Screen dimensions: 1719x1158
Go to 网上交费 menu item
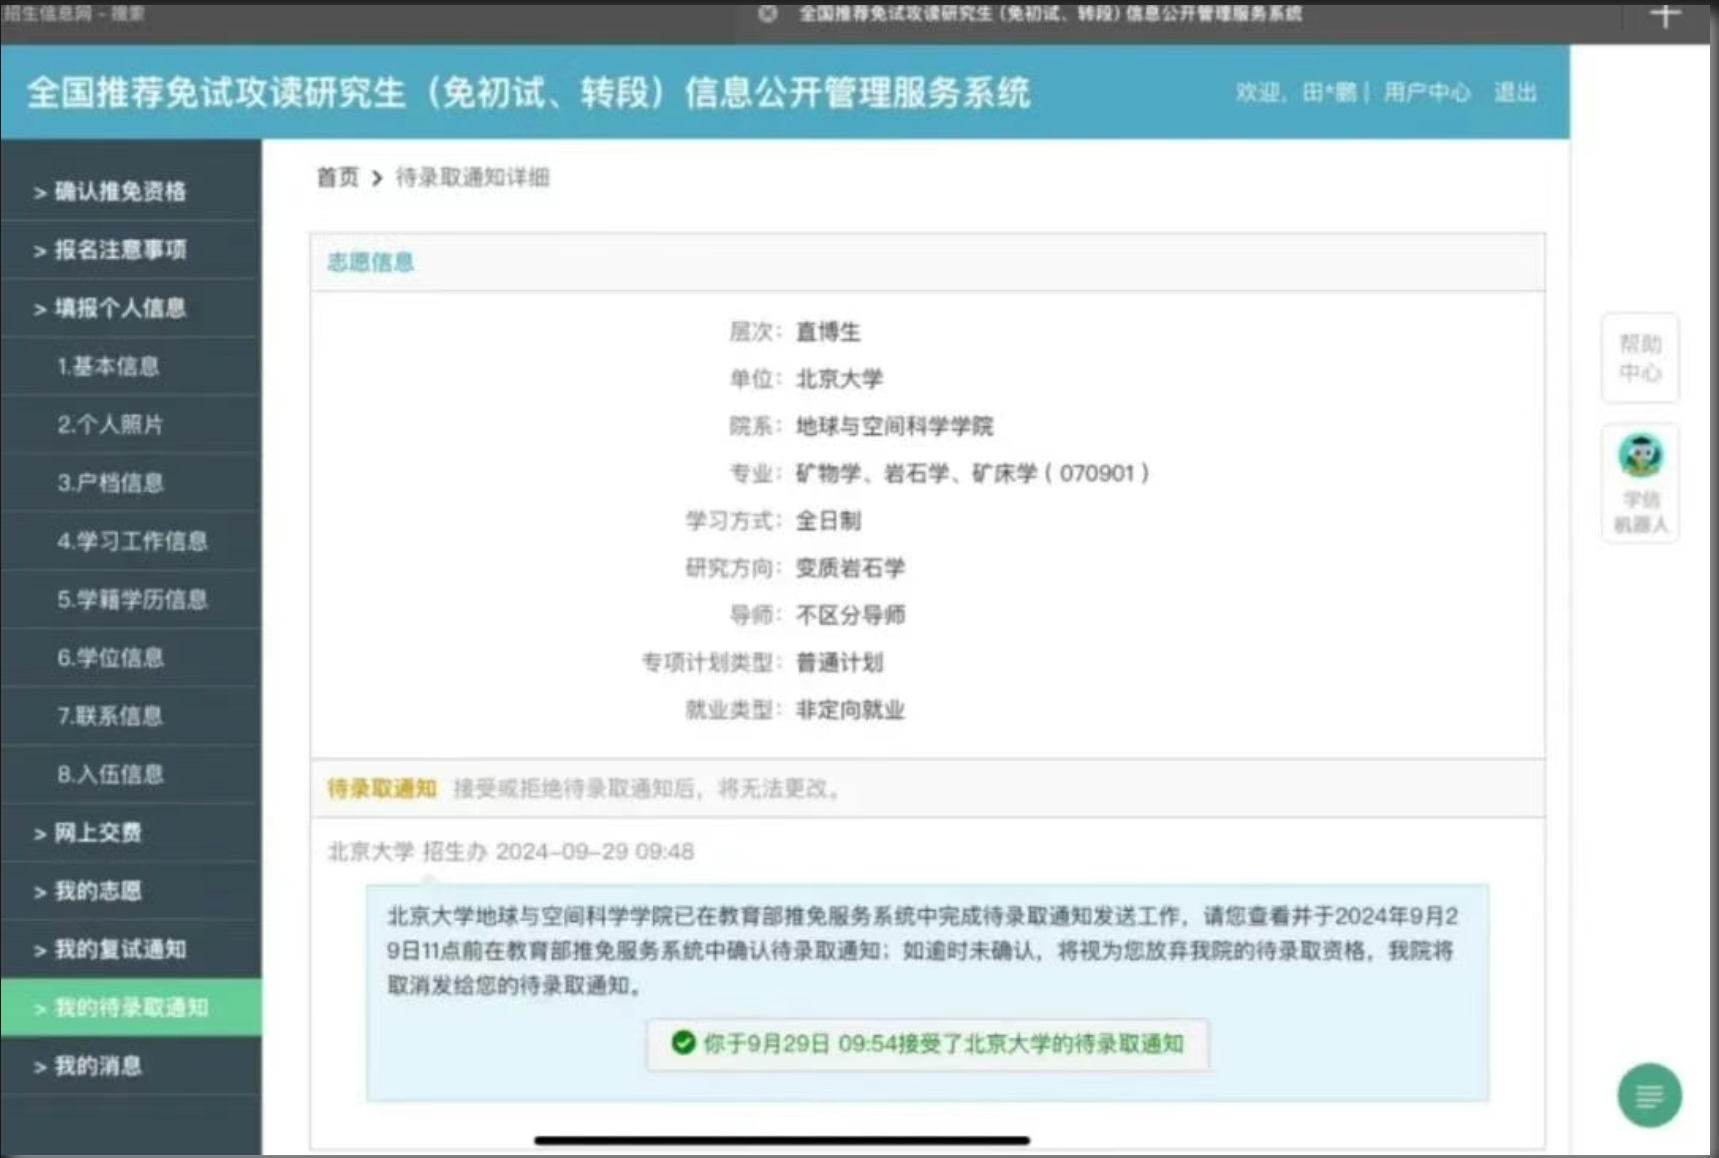point(97,833)
